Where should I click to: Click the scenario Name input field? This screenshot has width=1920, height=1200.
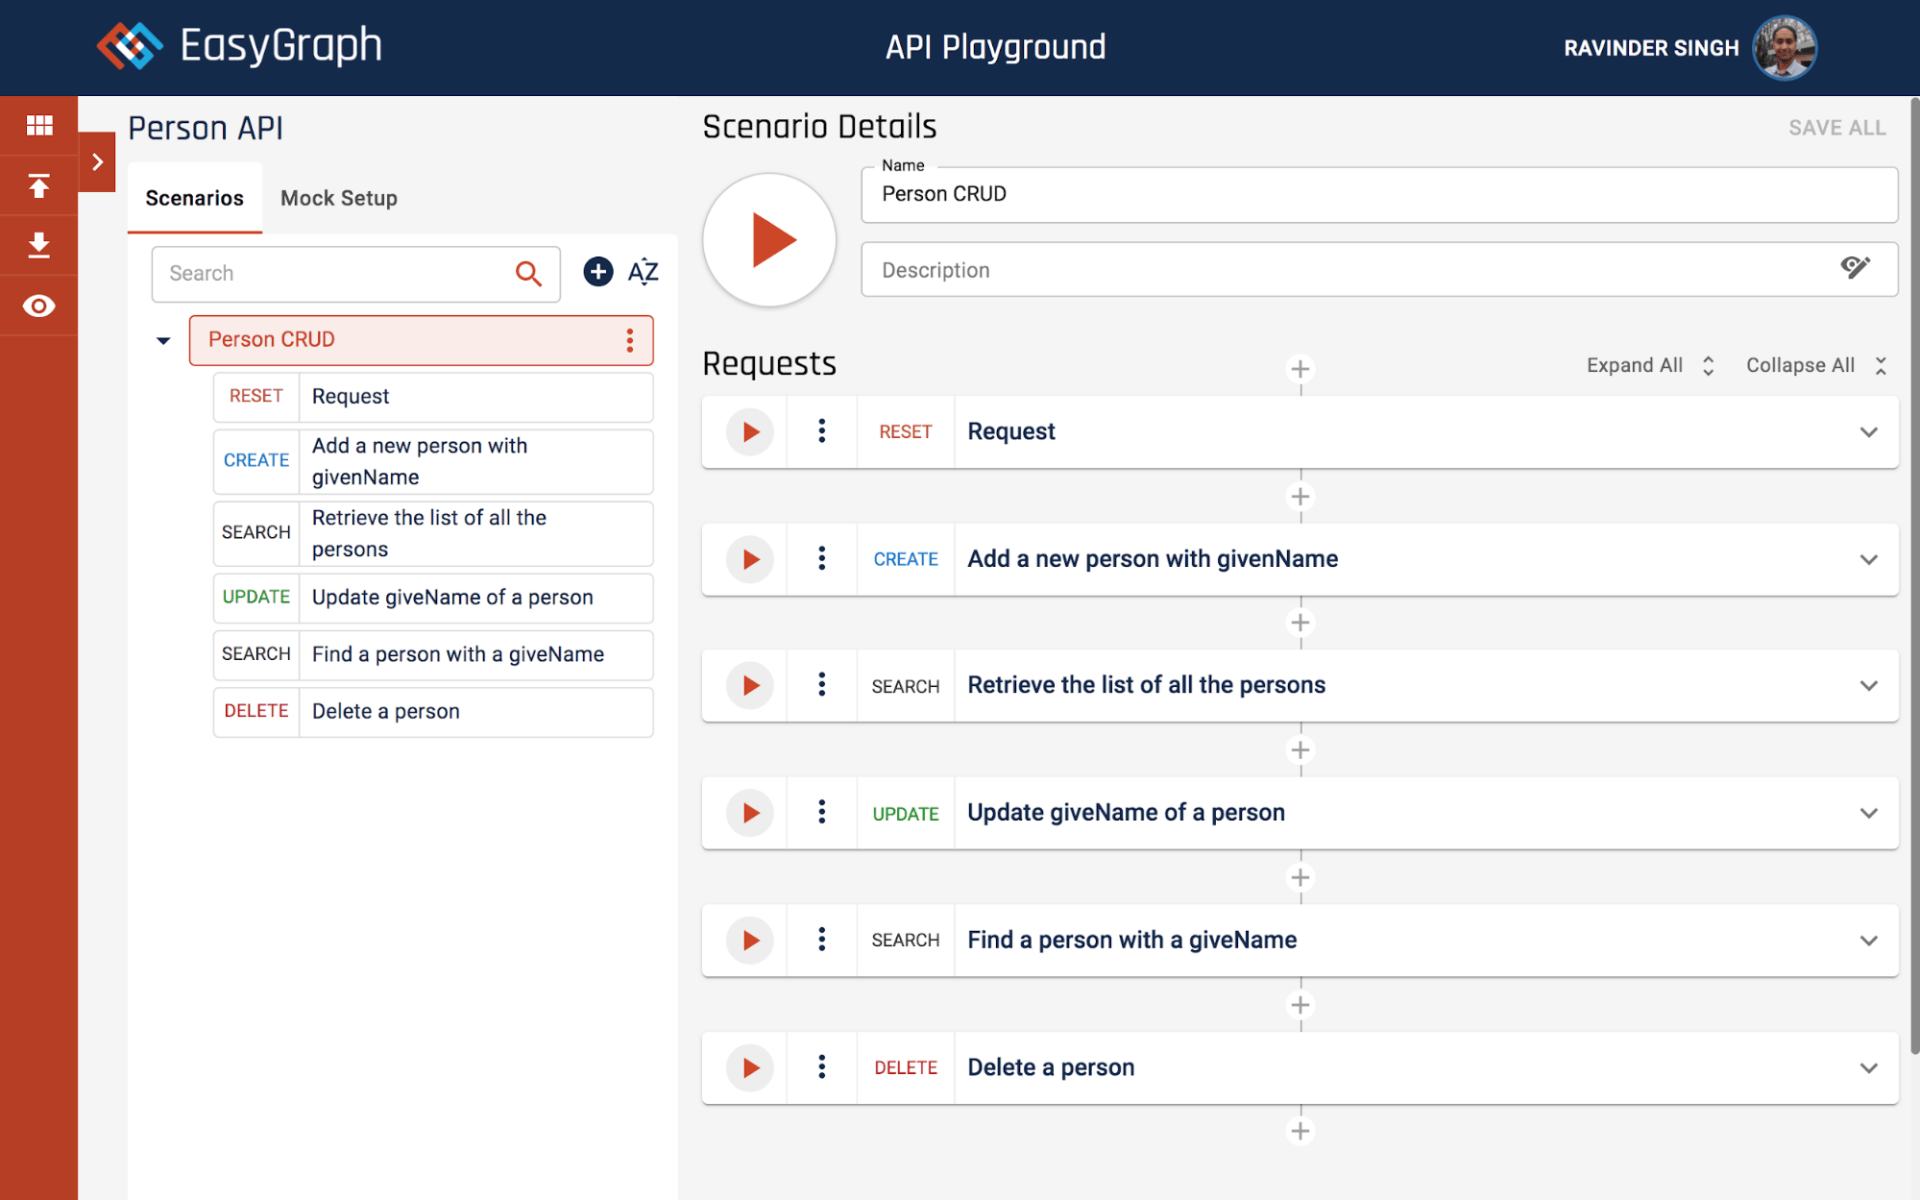coord(1378,194)
